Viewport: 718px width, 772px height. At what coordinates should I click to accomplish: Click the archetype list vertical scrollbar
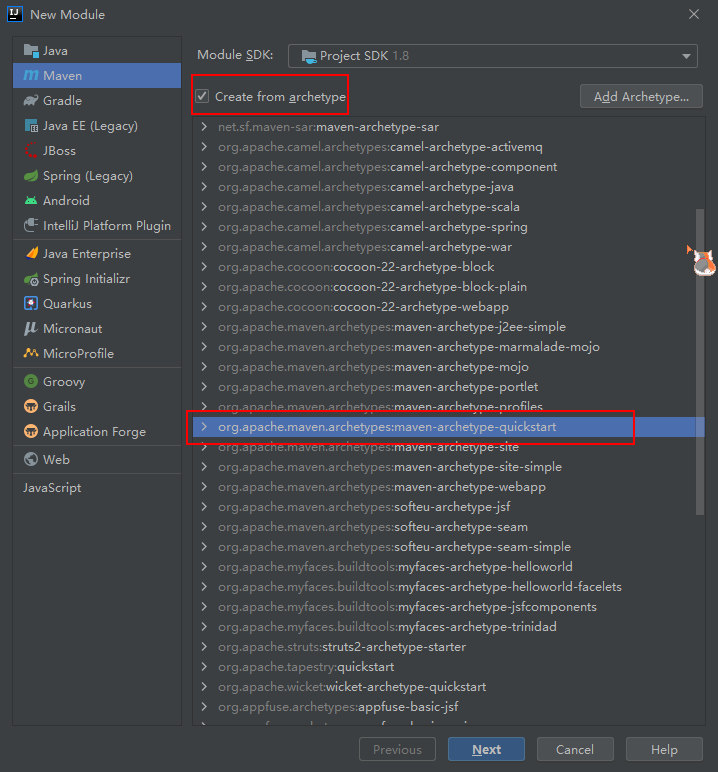pos(700,362)
